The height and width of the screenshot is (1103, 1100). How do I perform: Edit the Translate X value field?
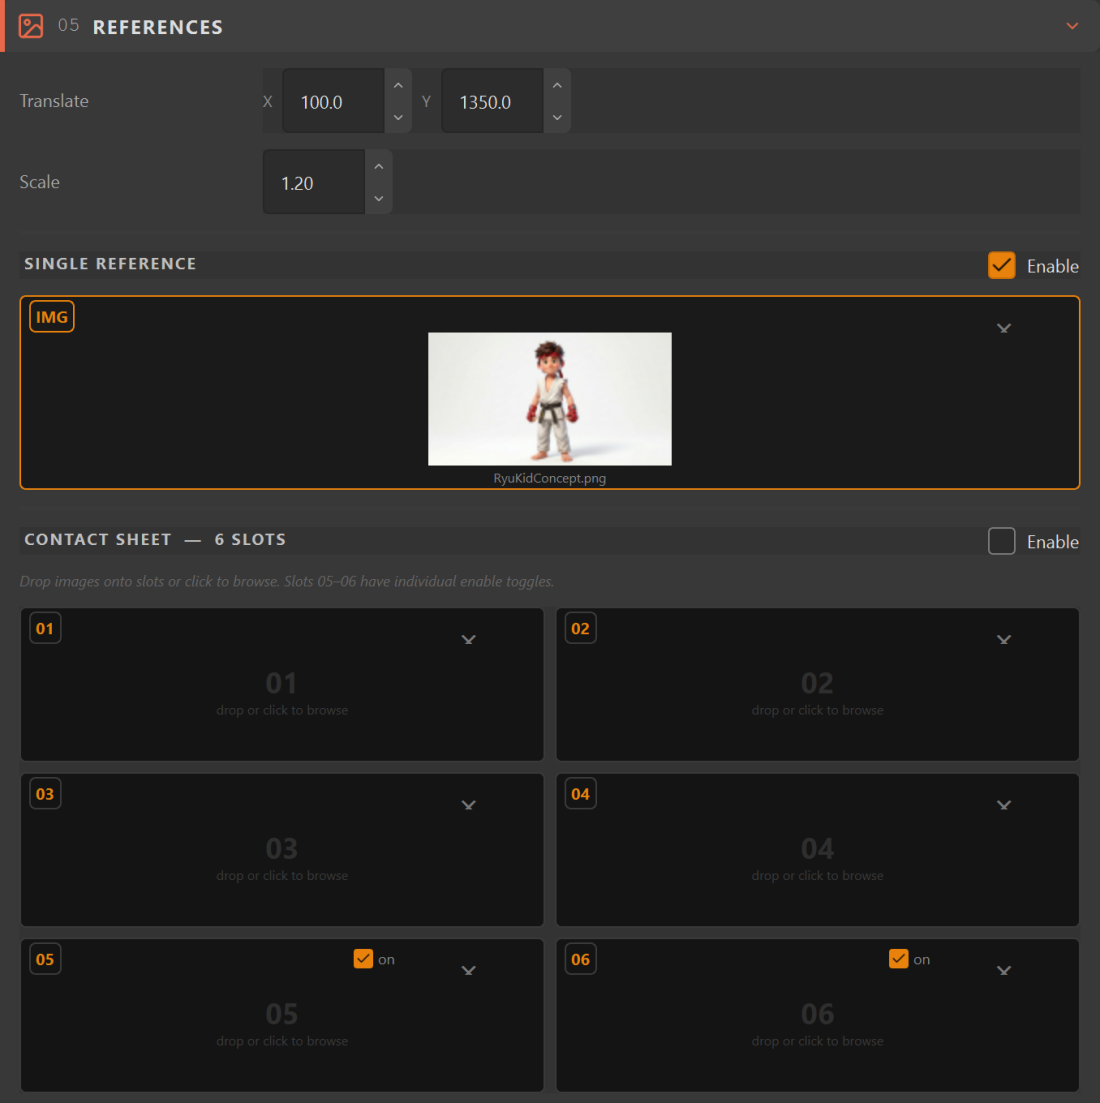[333, 101]
